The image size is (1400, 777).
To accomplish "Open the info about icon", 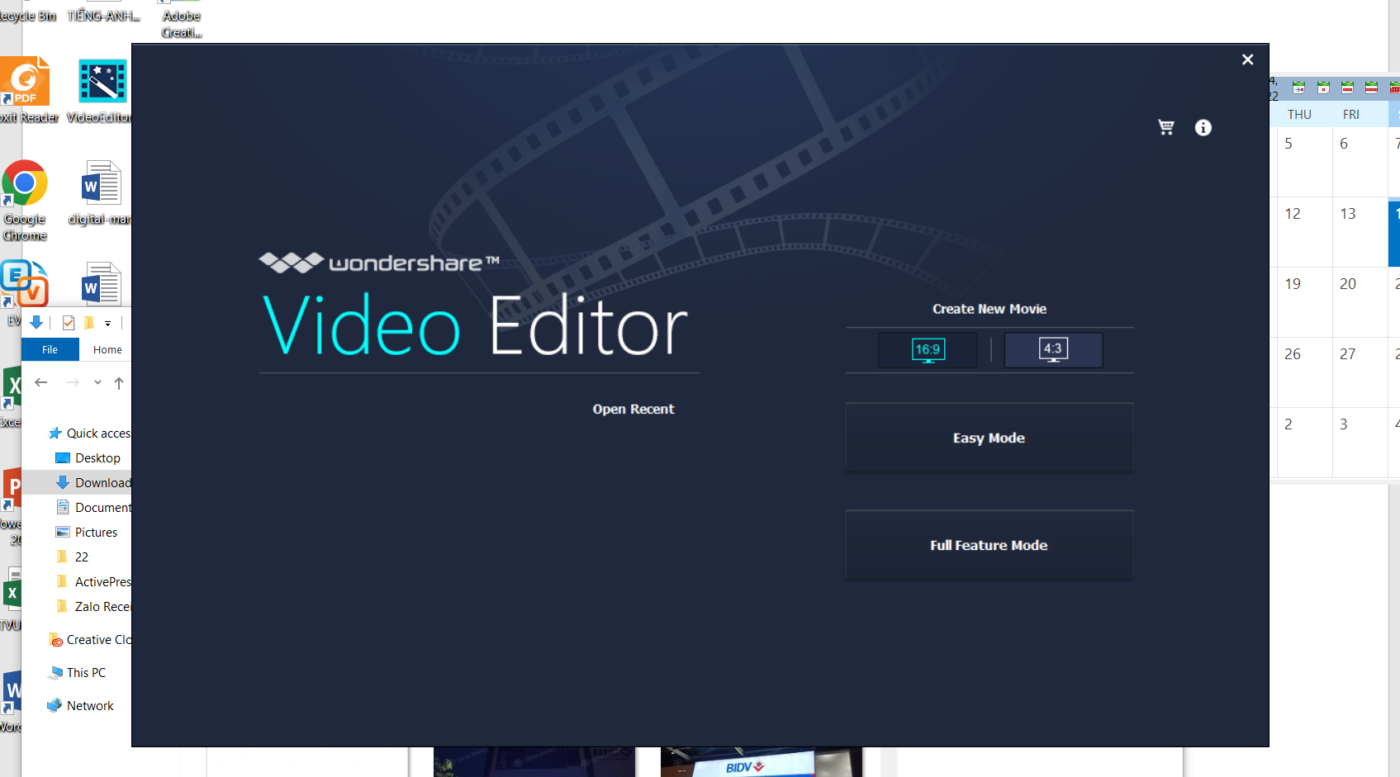I will (x=1203, y=127).
